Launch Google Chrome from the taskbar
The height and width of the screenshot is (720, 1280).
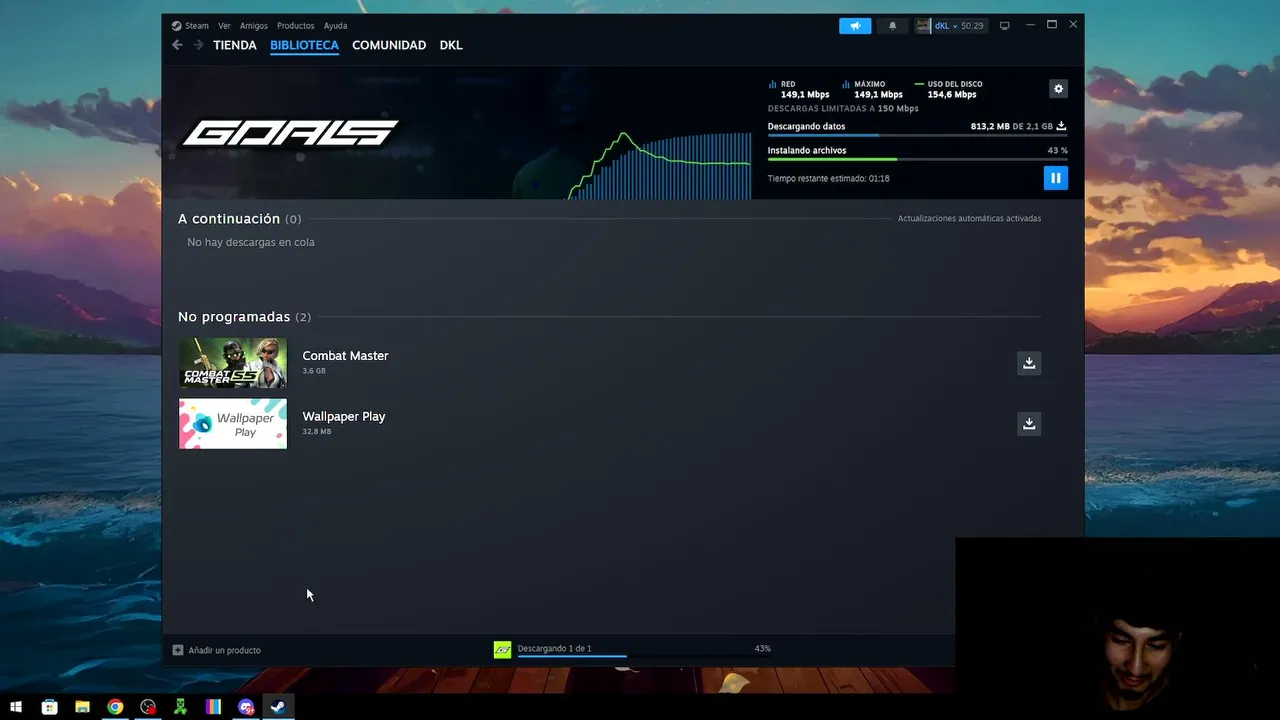tap(115, 707)
